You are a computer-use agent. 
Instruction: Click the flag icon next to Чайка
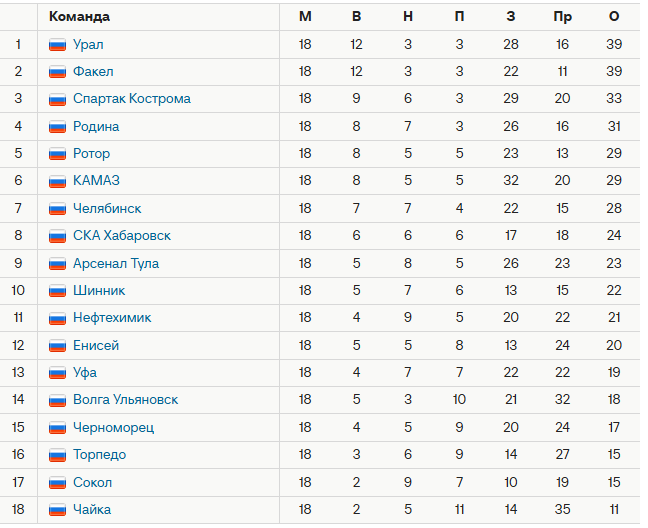(x=57, y=510)
